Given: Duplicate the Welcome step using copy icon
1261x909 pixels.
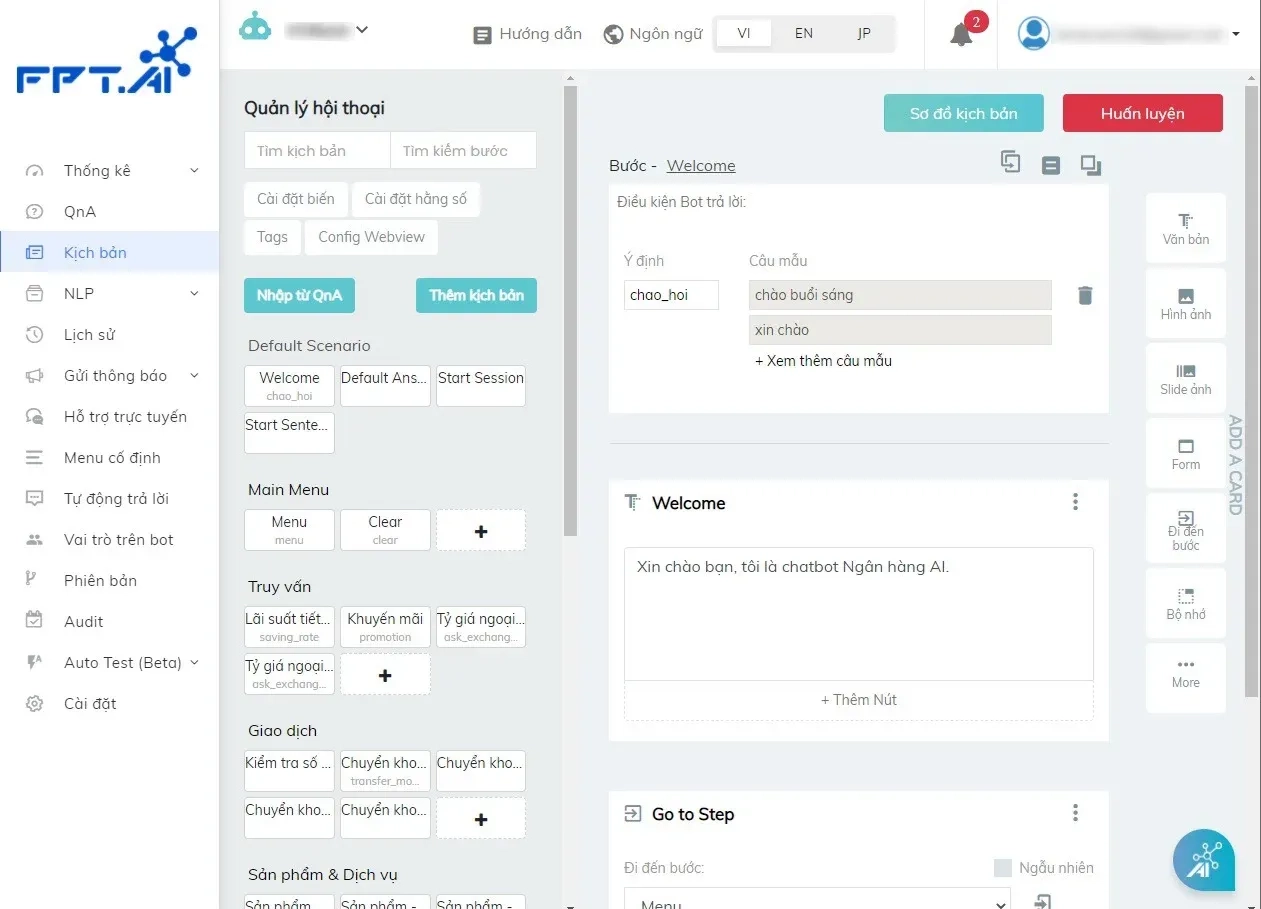Looking at the screenshot, I should click(x=1011, y=162).
